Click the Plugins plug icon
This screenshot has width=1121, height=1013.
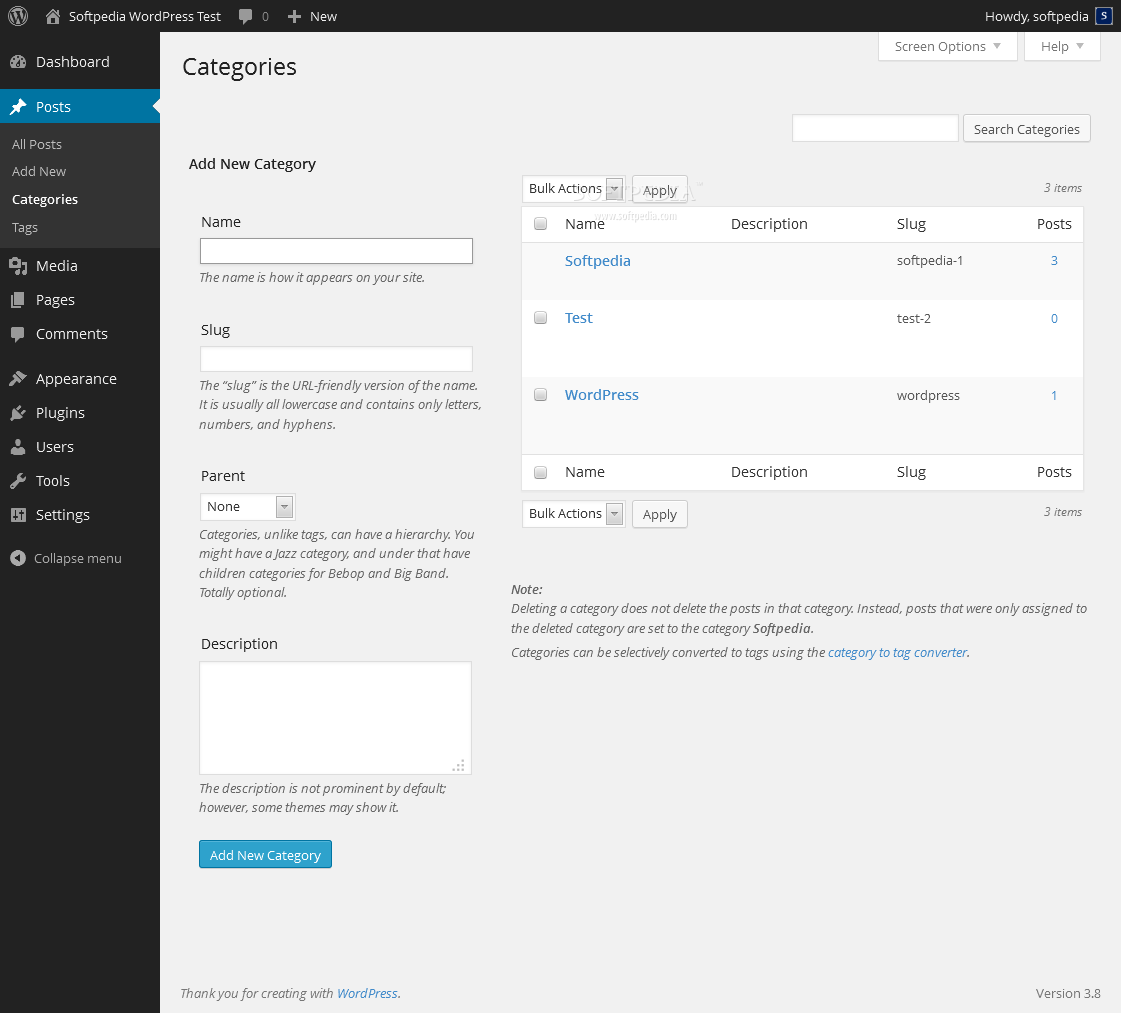pyautogui.click(x=18, y=413)
